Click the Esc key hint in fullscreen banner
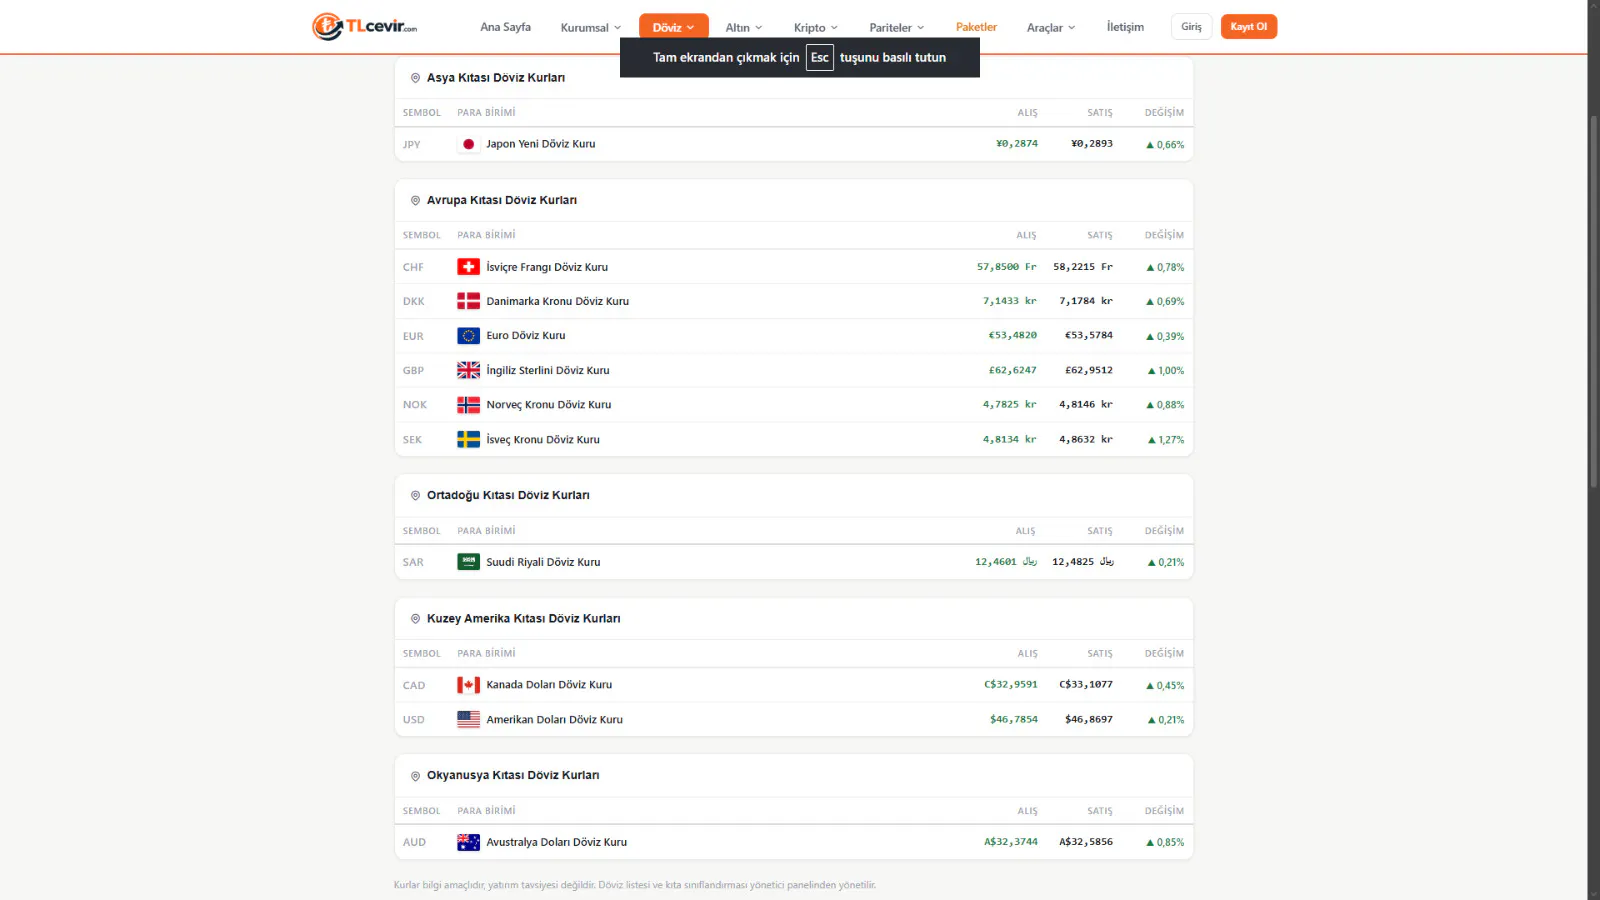This screenshot has width=1600, height=900. pos(820,58)
